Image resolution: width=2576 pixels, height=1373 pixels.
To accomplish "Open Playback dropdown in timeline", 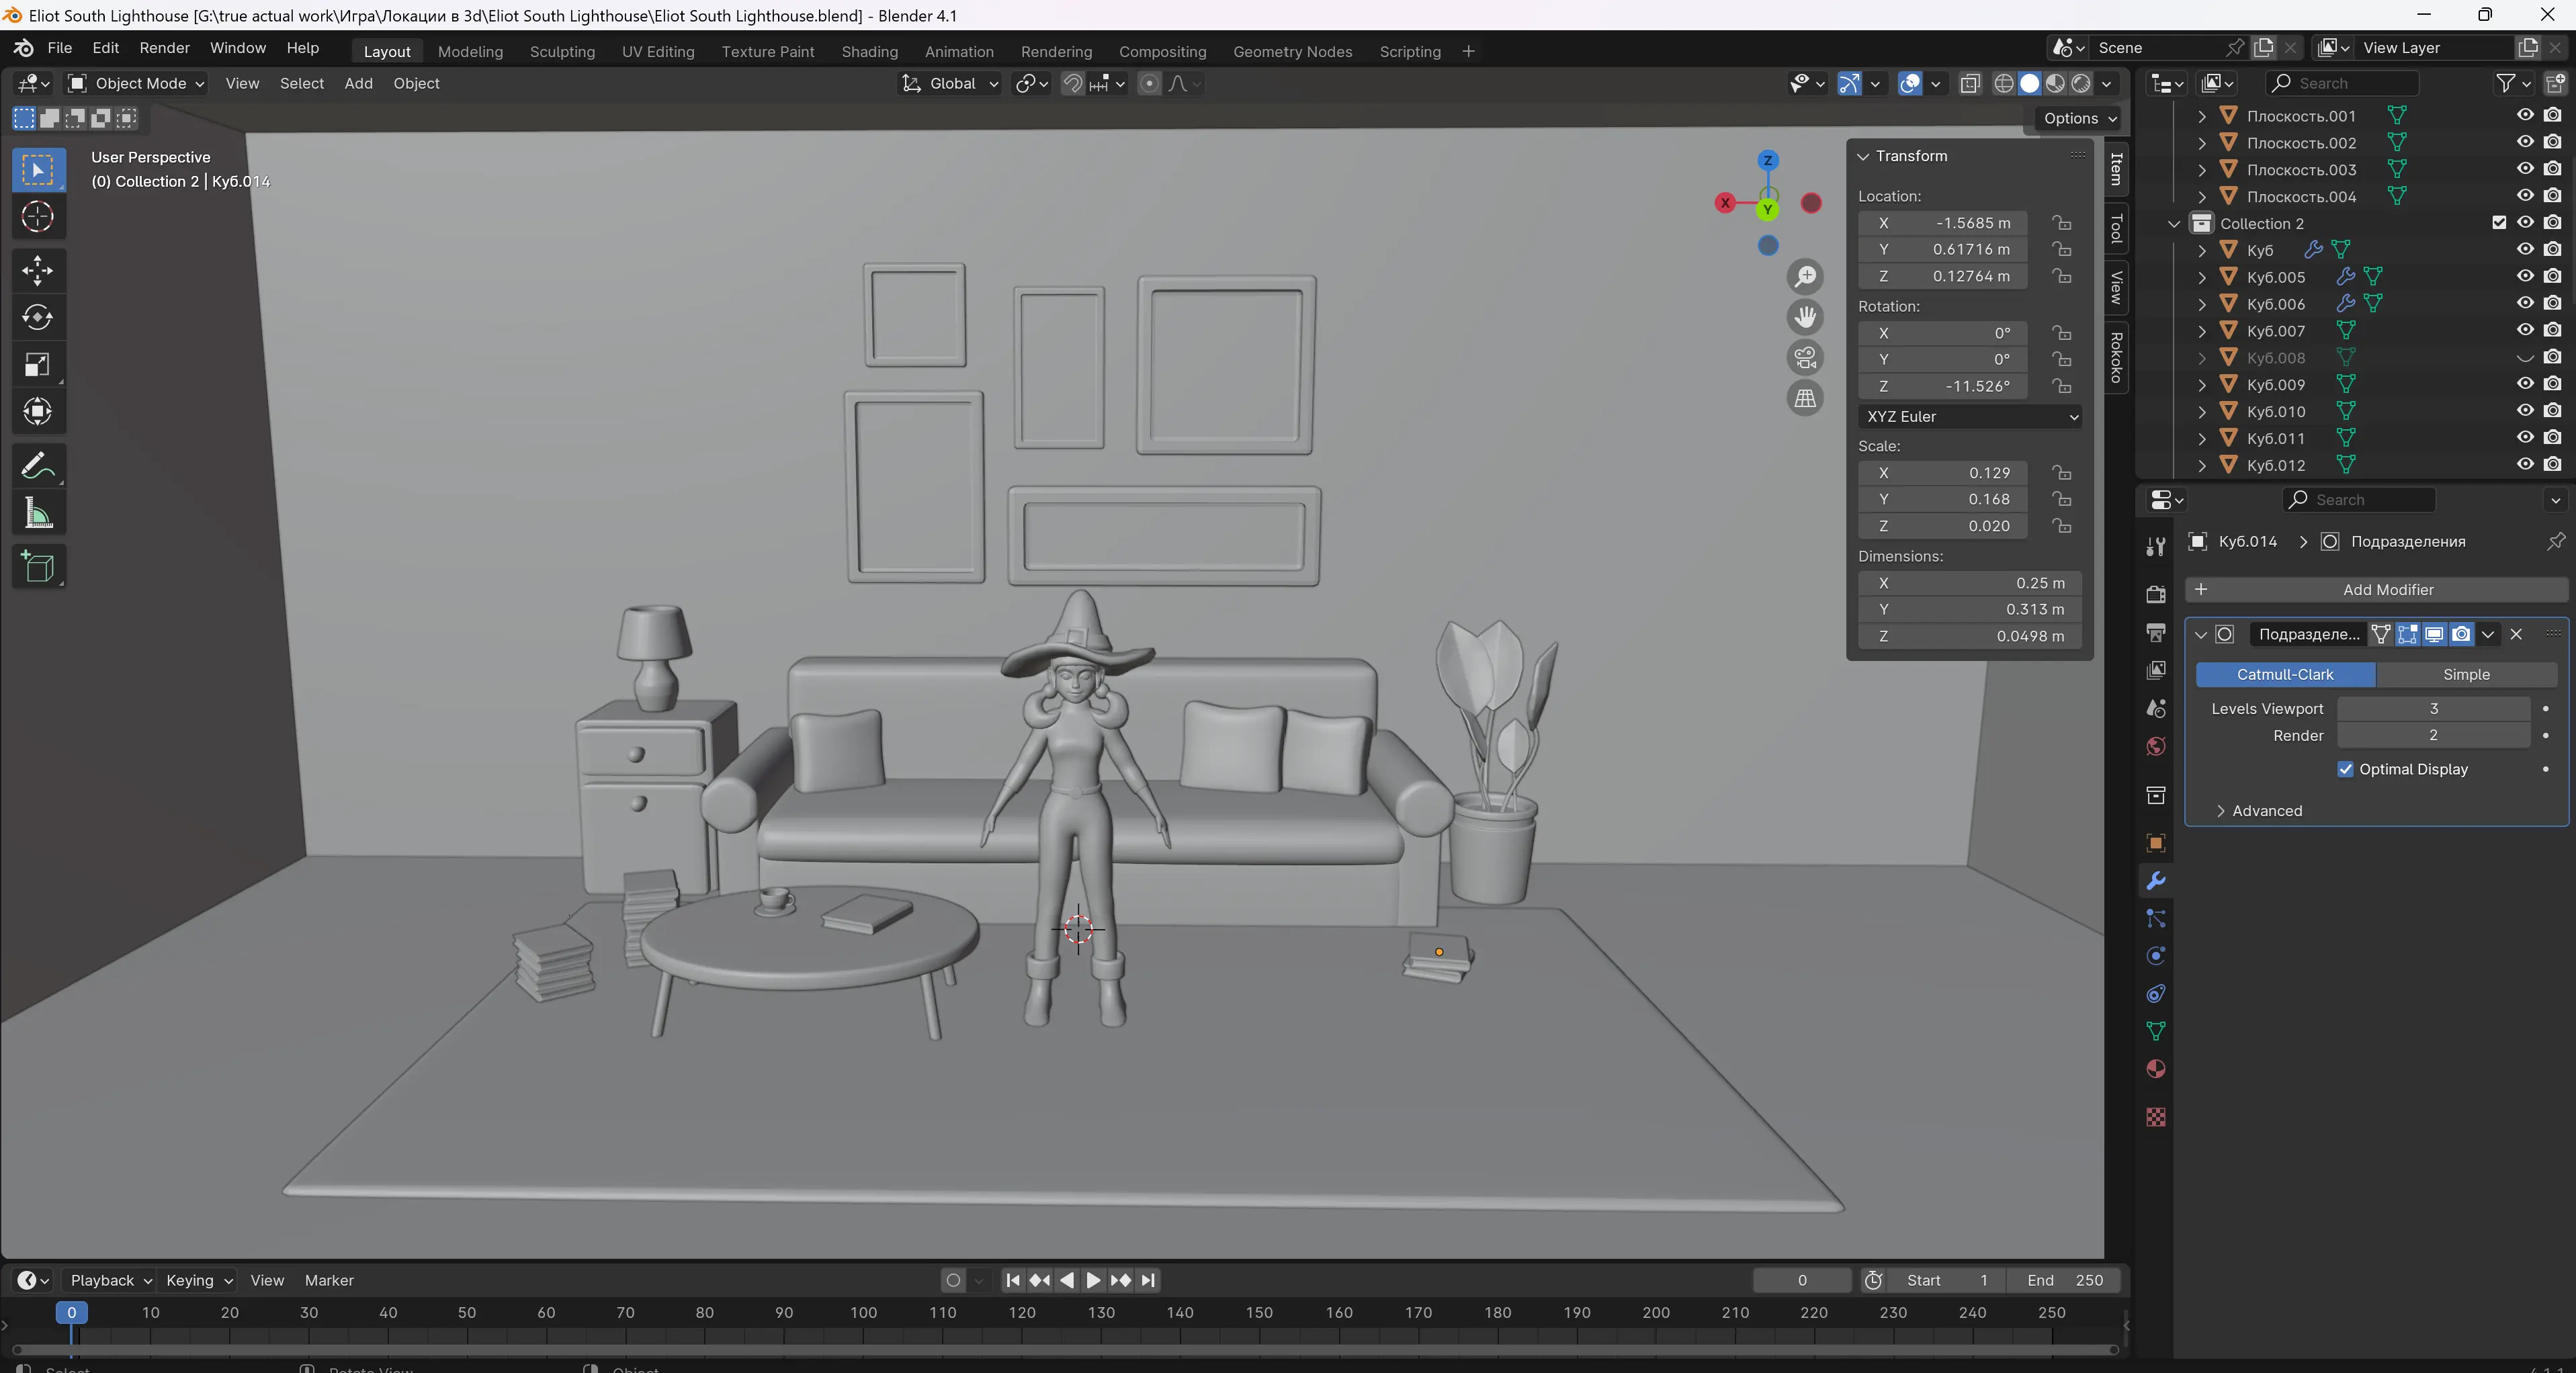I will pyautogui.click(x=110, y=1281).
